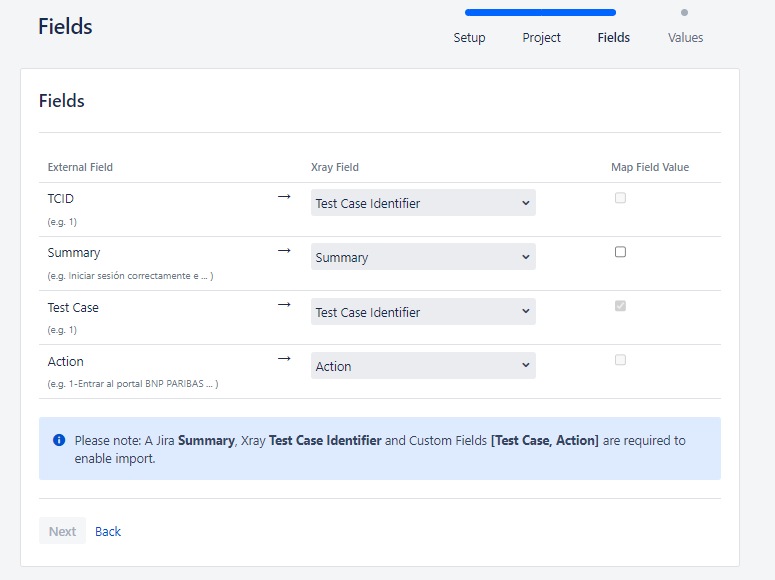Click the arrow icon beside Action field

pyautogui.click(x=284, y=359)
